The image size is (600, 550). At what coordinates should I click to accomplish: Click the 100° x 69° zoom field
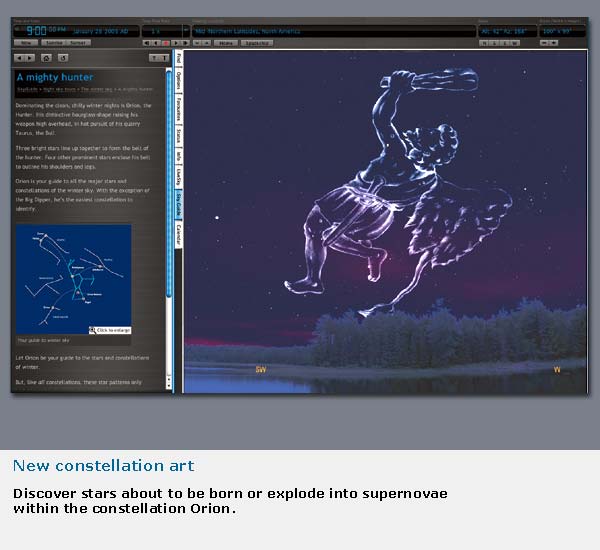(562, 31)
